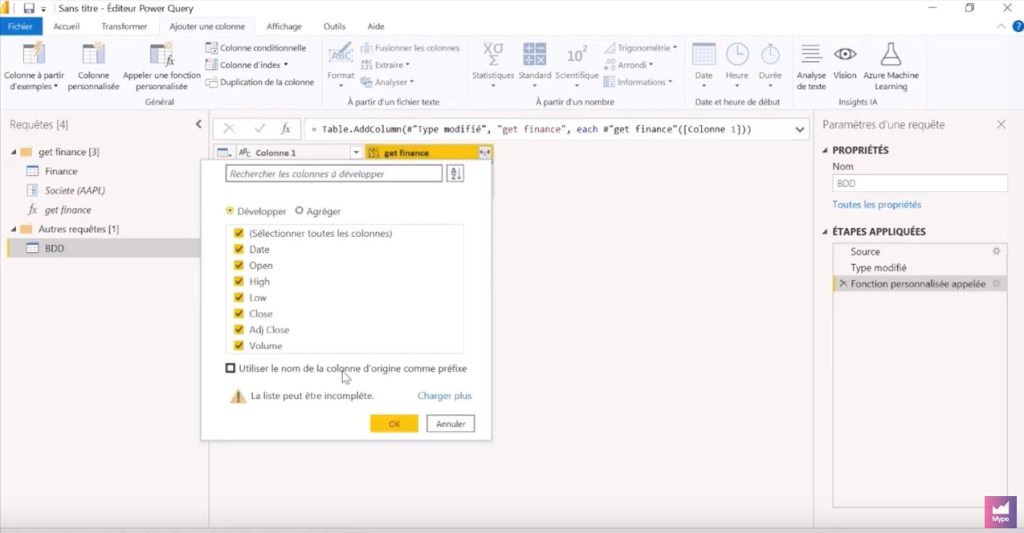Click the Durée stopwatch icon
1024x533 pixels.
click(770, 54)
